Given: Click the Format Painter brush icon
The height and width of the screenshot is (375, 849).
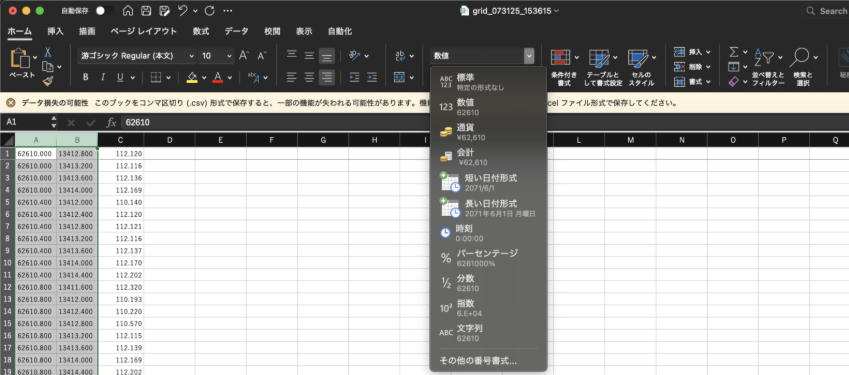Looking at the screenshot, I should click(48, 81).
